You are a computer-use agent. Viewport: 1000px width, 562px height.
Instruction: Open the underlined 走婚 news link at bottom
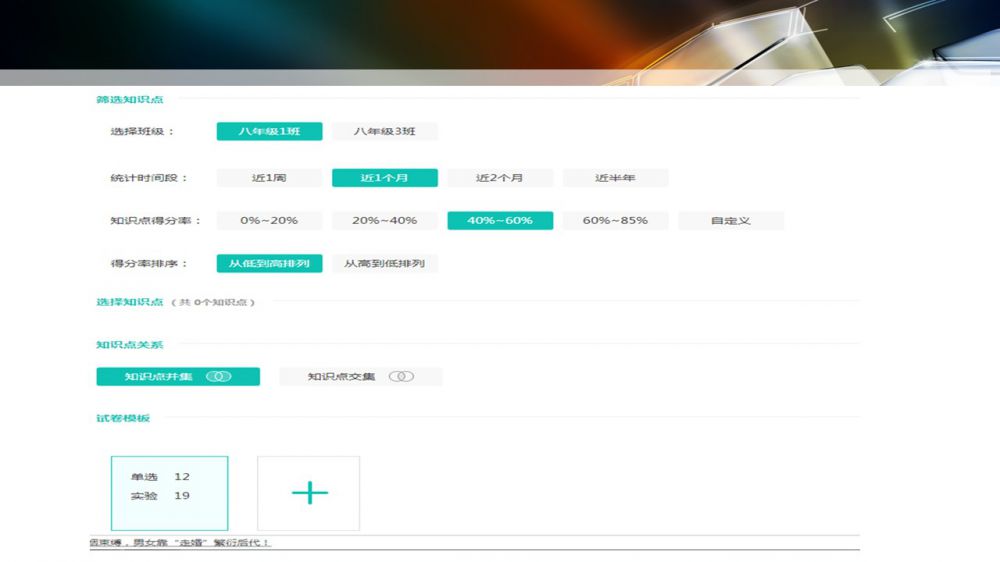[x=180, y=543]
